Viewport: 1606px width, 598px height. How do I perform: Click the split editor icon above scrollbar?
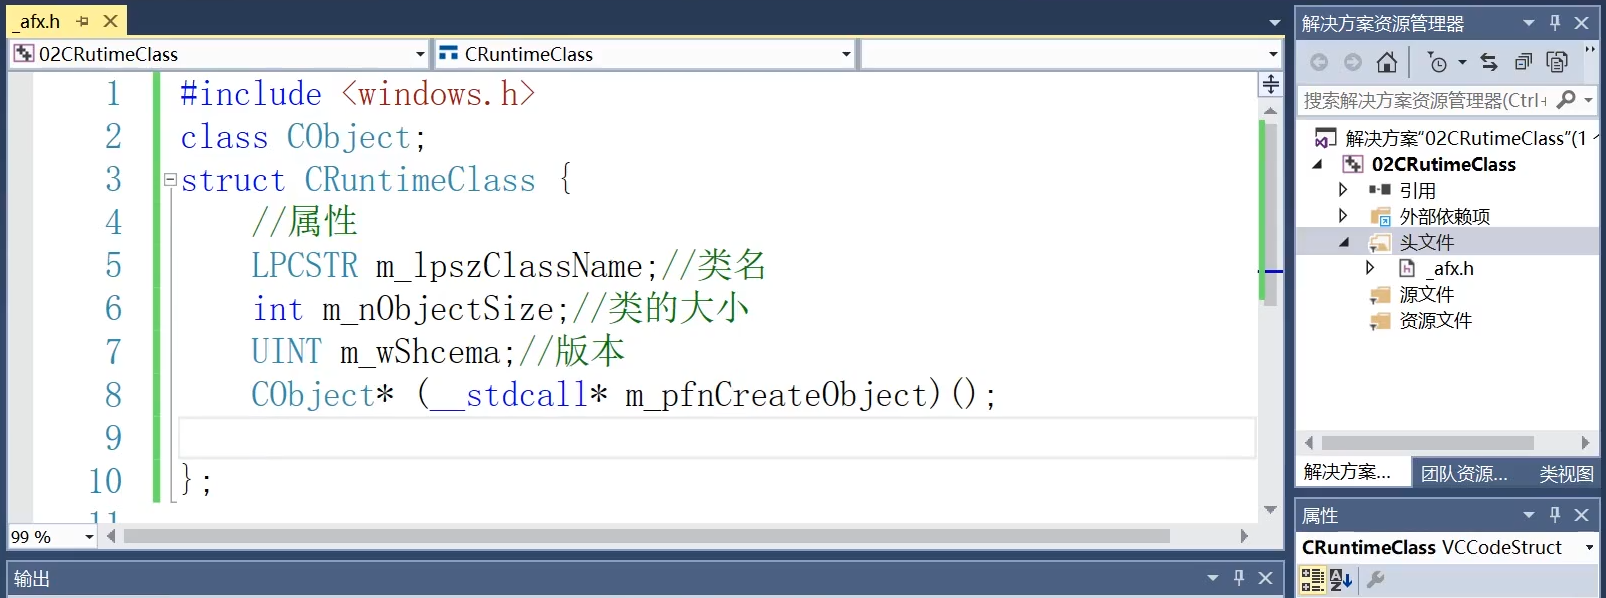click(x=1270, y=84)
